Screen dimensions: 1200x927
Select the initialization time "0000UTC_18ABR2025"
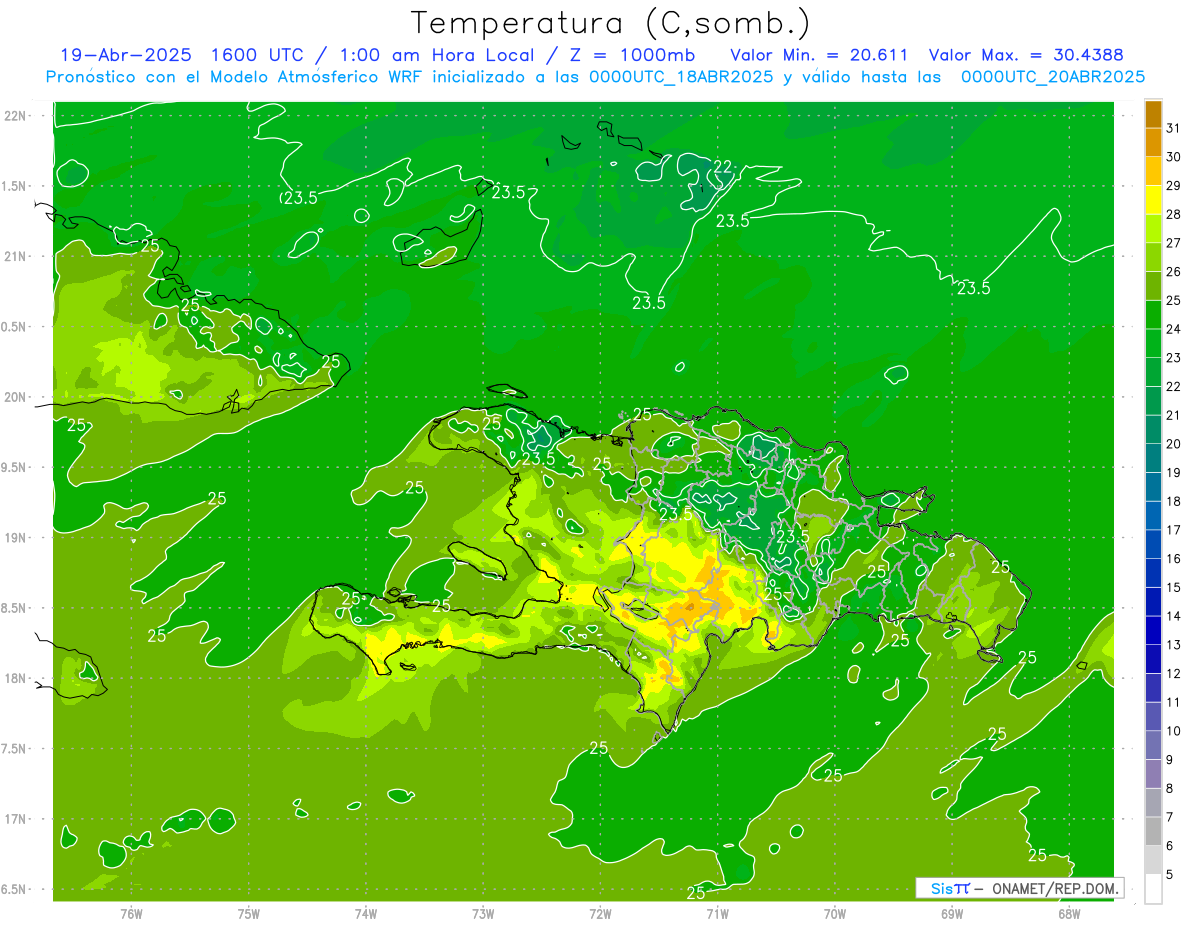click(681, 77)
